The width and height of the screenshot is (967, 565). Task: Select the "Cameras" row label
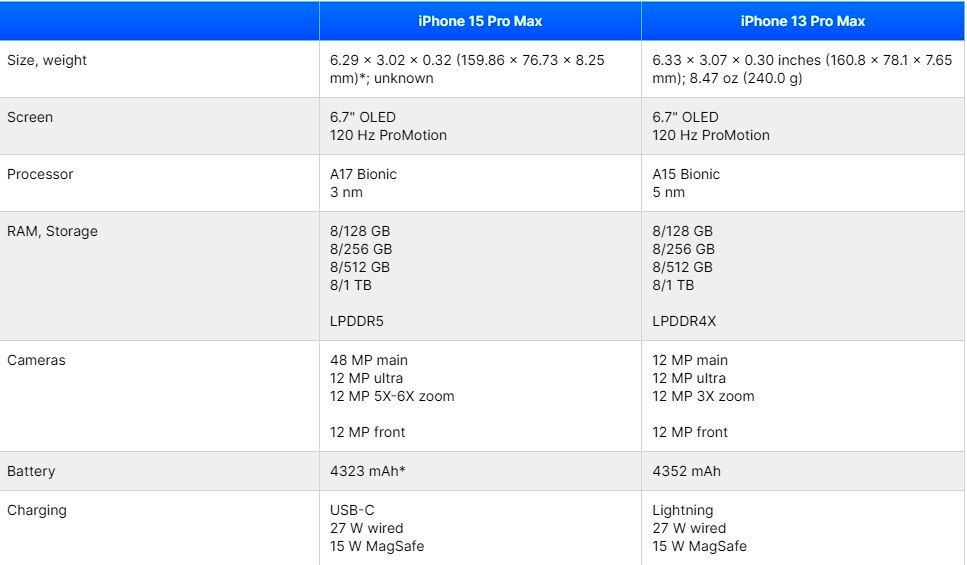(x=36, y=360)
